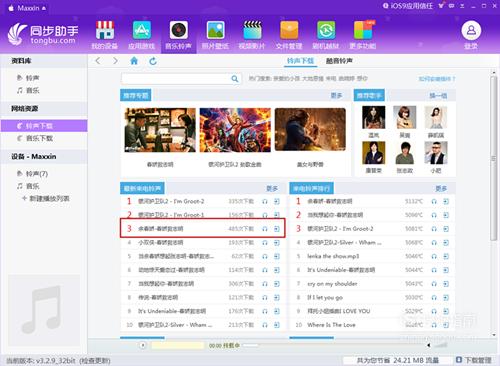The height and width of the screenshot is (366, 500).
Task: Preview headphone icon for ranking row 1
Action: point(434,201)
